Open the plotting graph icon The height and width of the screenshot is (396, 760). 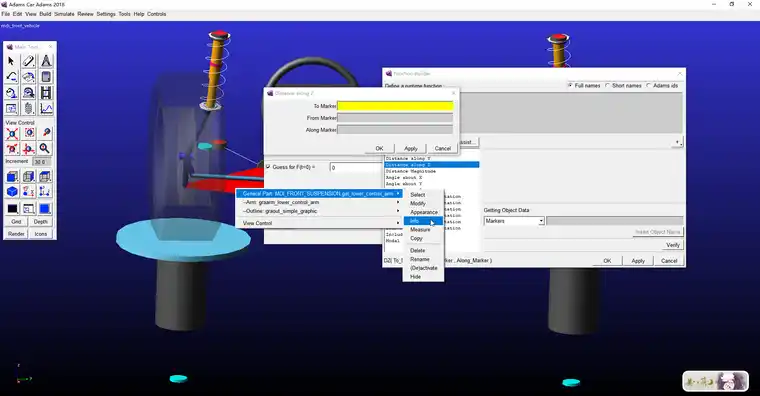pyautogui.click(x=46, y=109)
